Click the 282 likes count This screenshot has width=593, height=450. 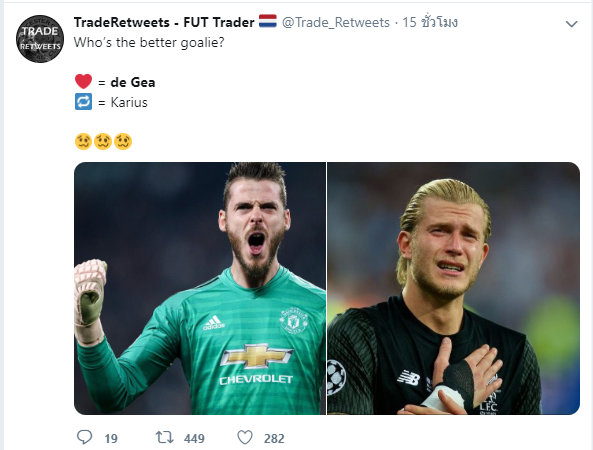(274, 439)
